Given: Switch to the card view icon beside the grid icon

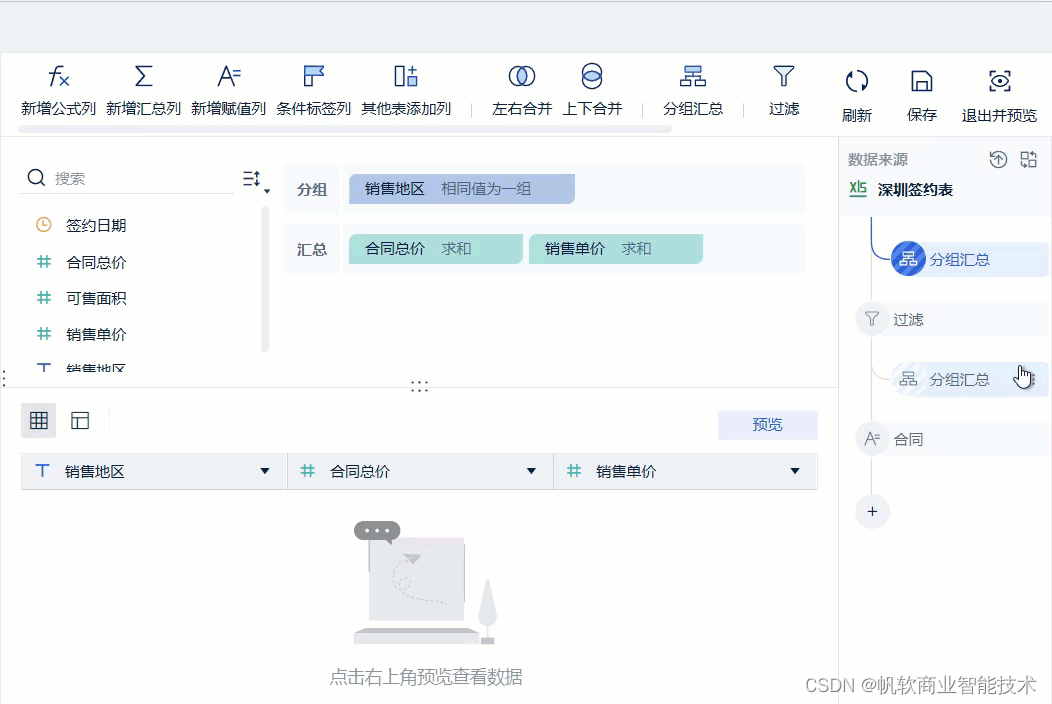Looking at the screenshot, I should [x=80, y=420].
